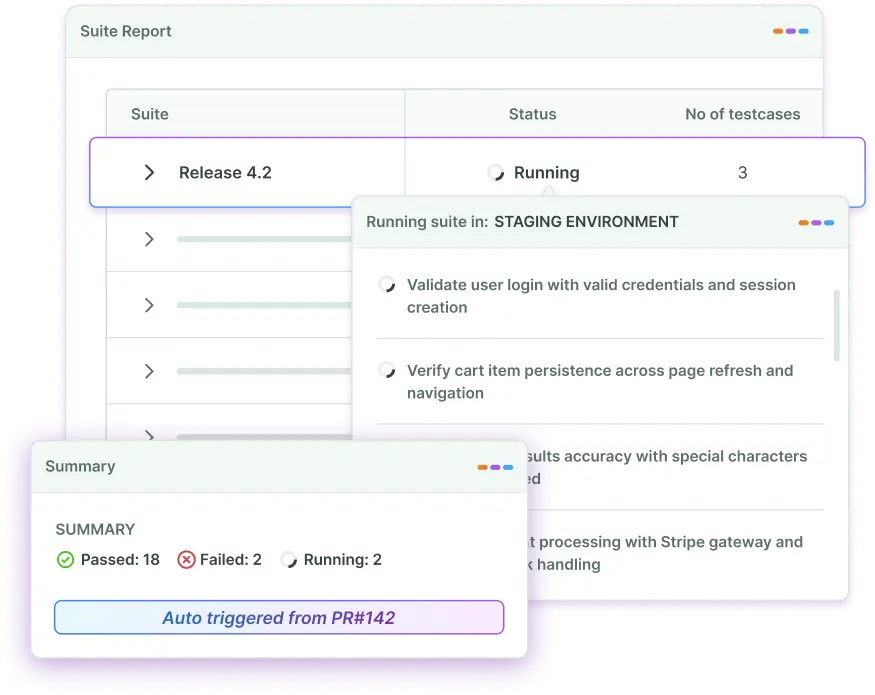Click the scrollbar in the staging test list
875x695 pixels.
(x=836, y=325)
